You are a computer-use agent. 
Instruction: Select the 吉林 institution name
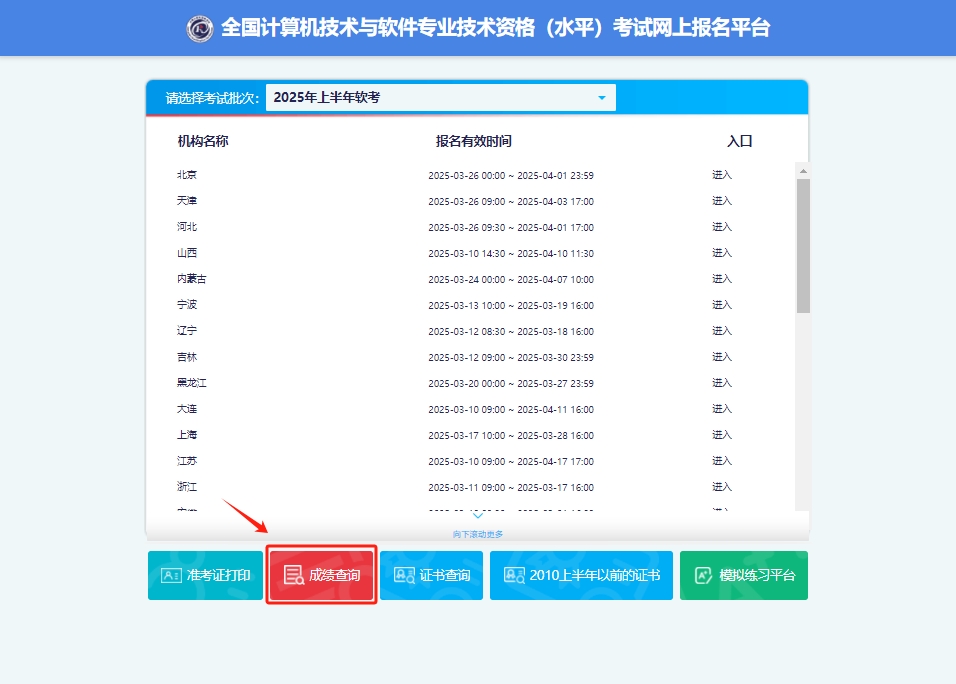[x=187, y=357]
